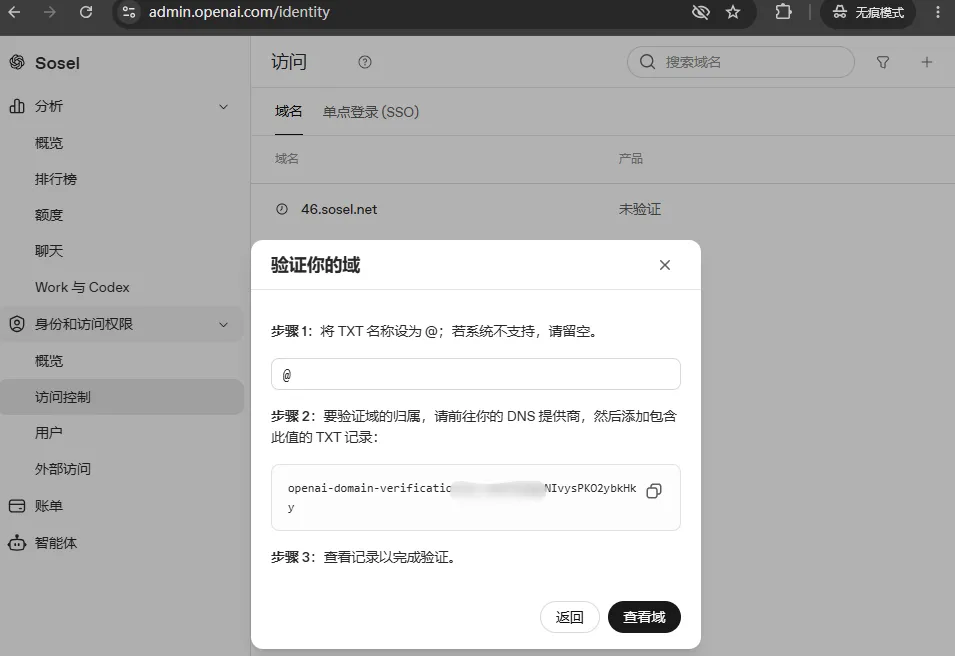Screen dimensions: 955x656
Task: Collapse the 分析 section chevron
Action: pos(224,107)
